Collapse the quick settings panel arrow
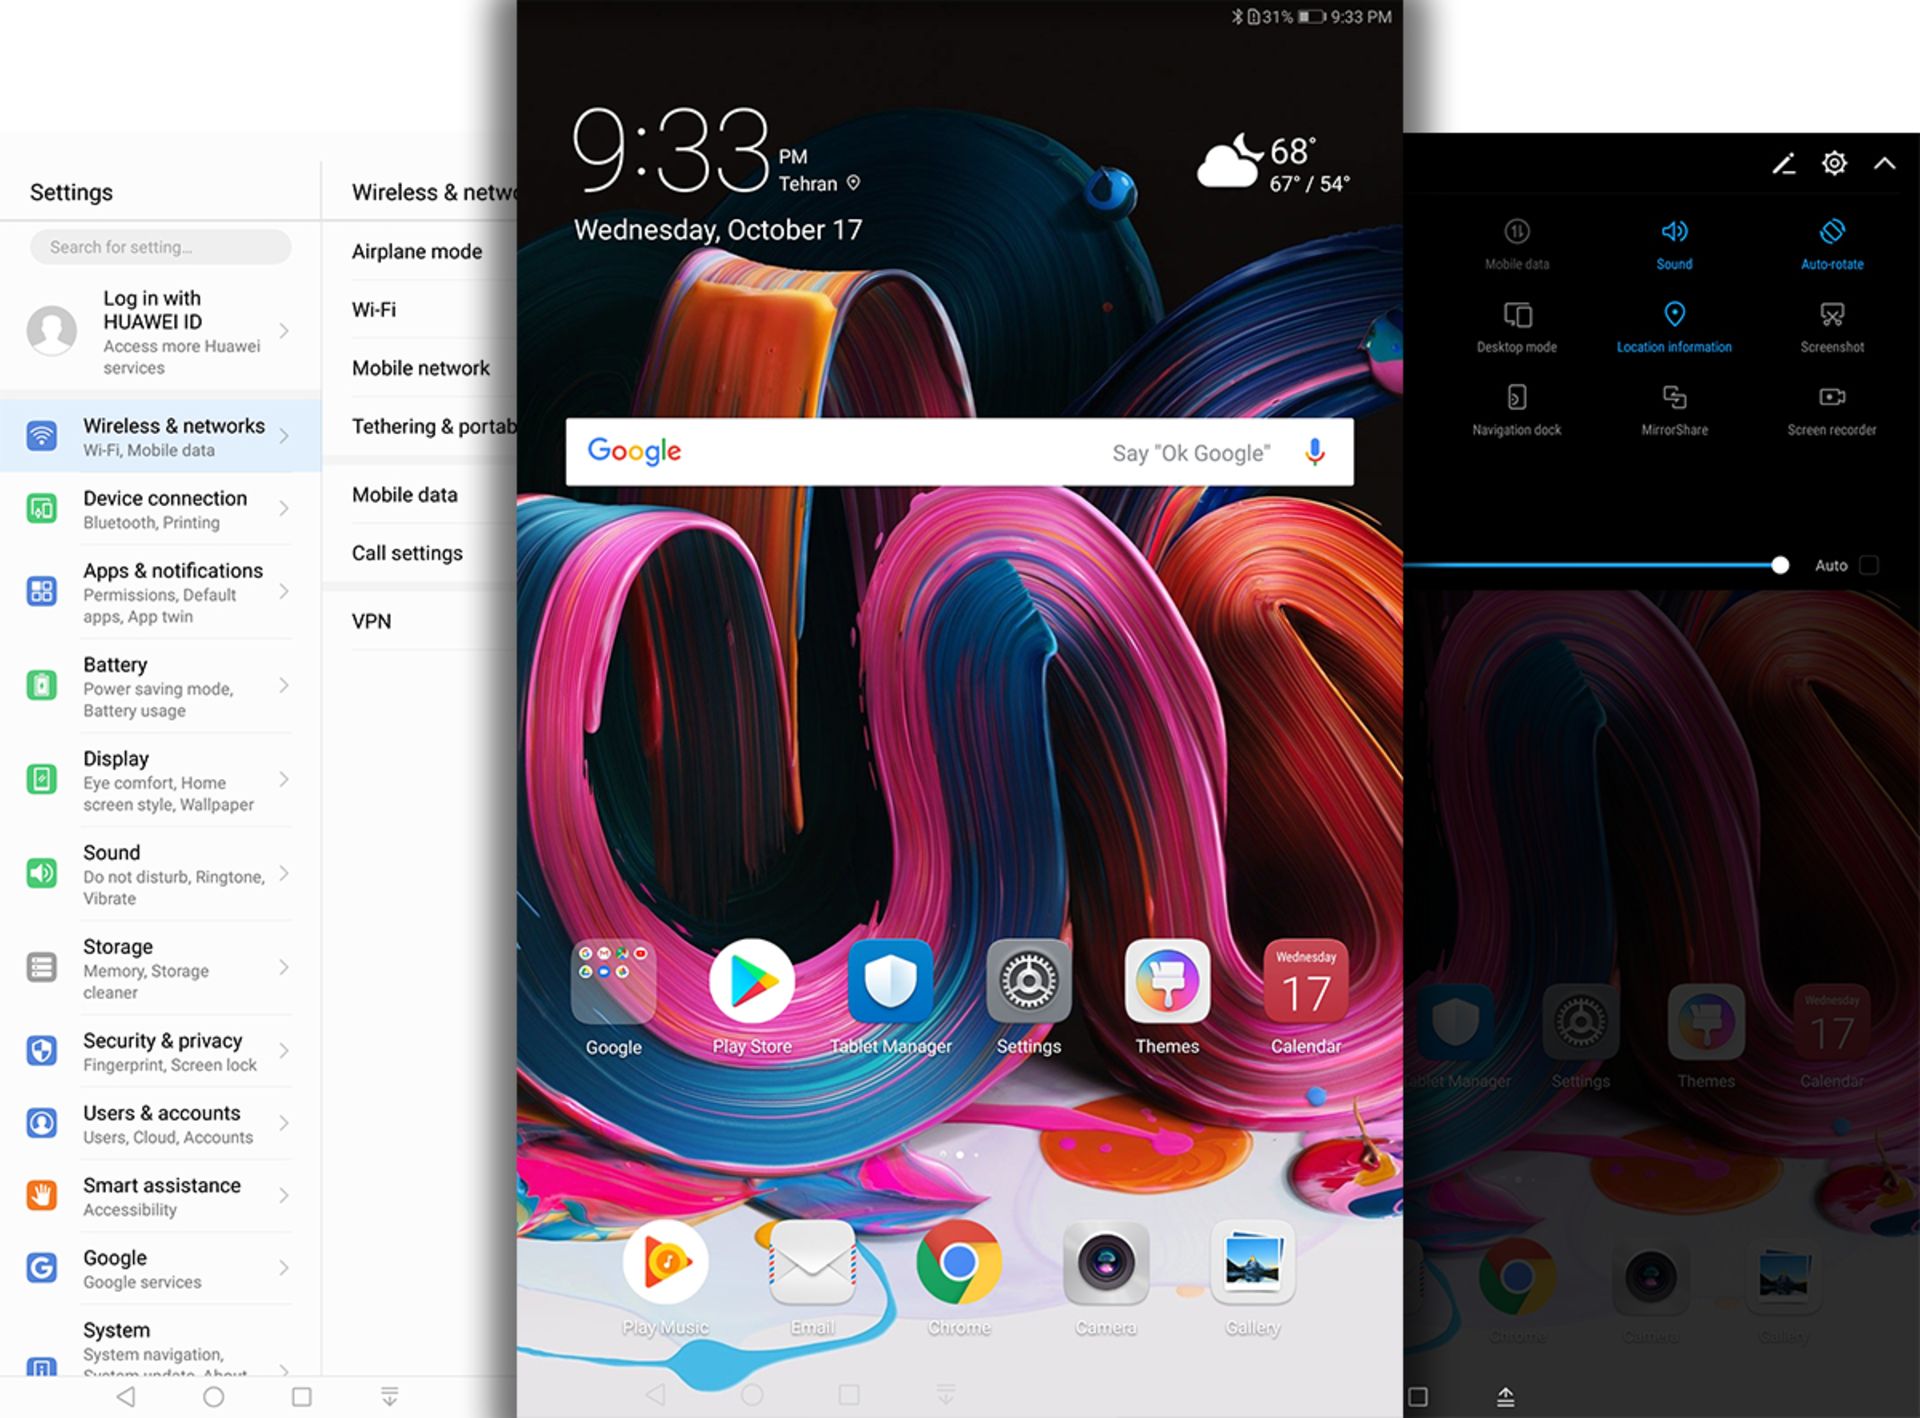Screen dimensions: 1920x1418 click(x=1884, y=164)
